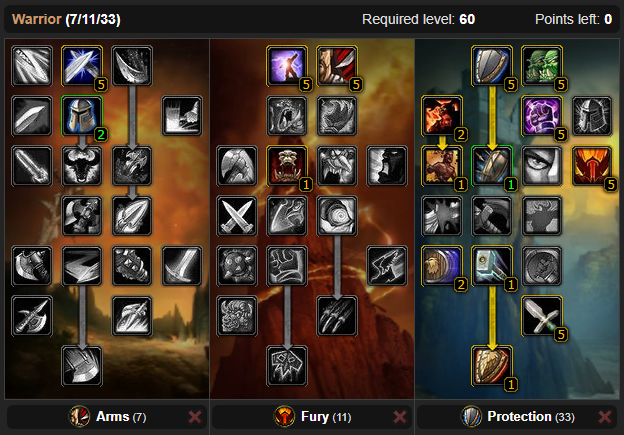Select the Defiance talent icon
624x435 pixels.
[x=592, y=166]
